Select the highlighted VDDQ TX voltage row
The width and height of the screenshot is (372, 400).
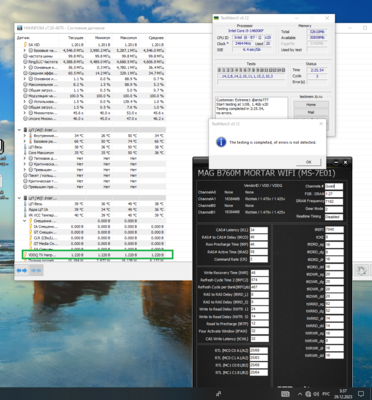pyautogui.click(x=97, y=255)
